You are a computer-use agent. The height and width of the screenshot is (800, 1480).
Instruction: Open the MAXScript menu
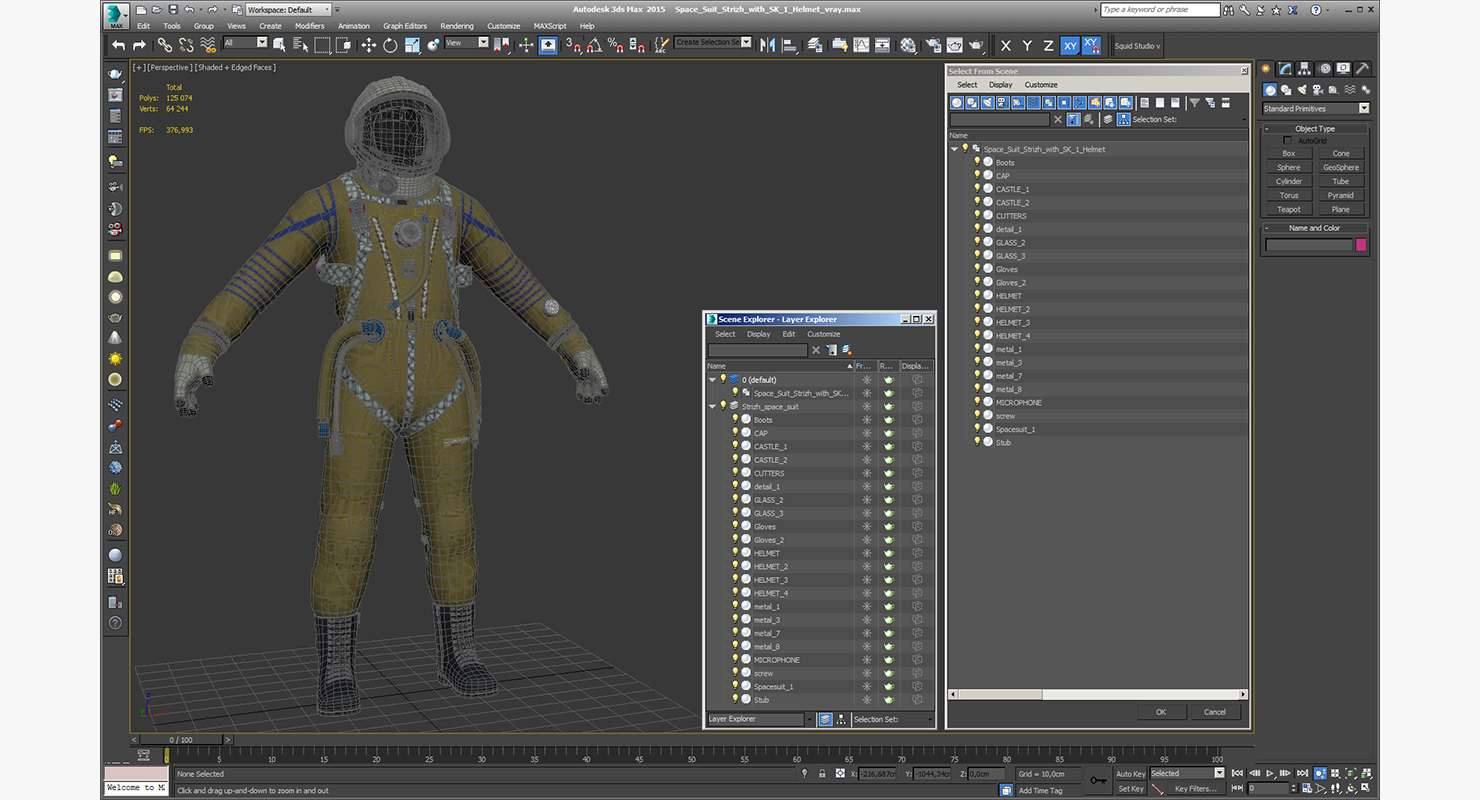coord(549,26)
